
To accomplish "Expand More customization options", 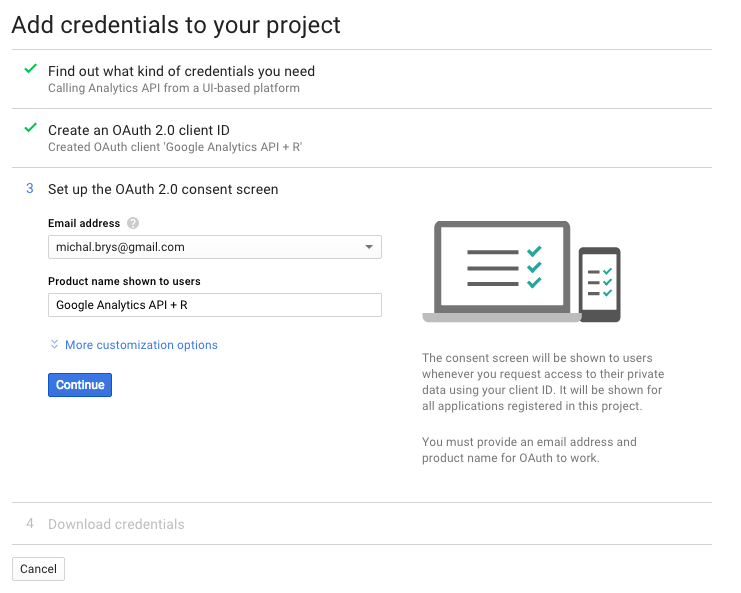I will pyautogui.click(x=141, y=345).
